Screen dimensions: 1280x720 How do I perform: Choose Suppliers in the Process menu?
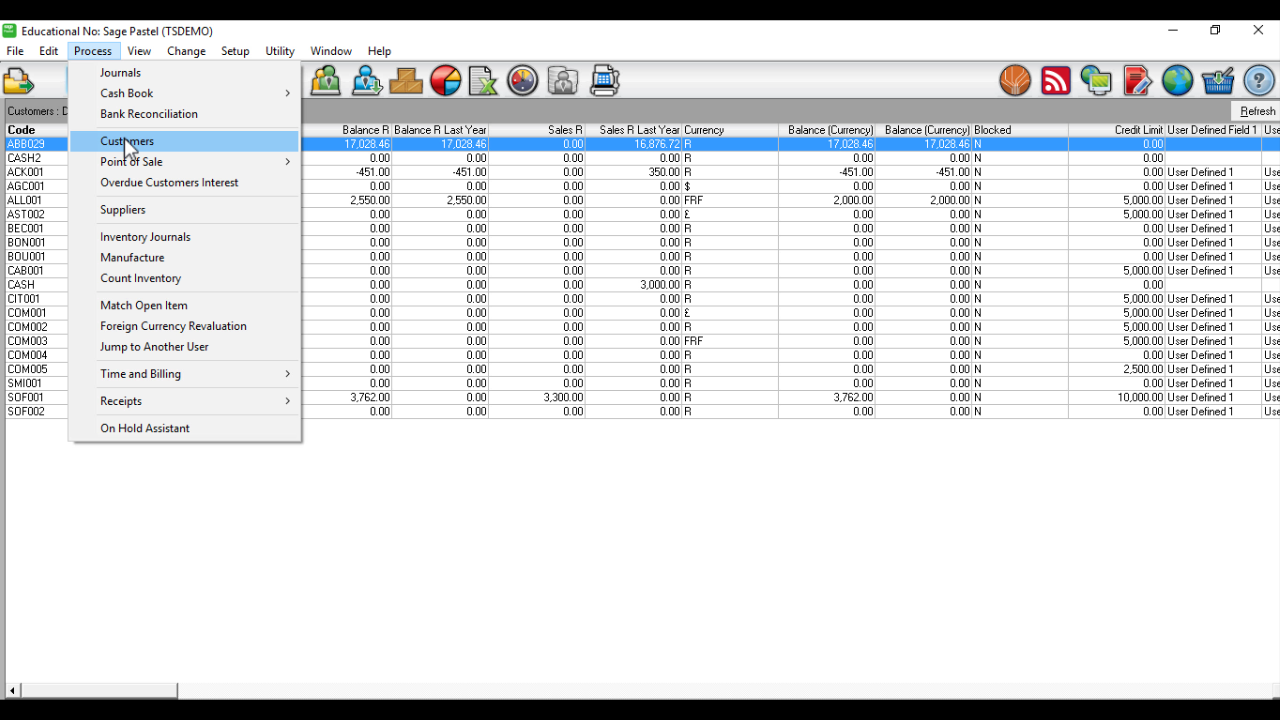123,210
